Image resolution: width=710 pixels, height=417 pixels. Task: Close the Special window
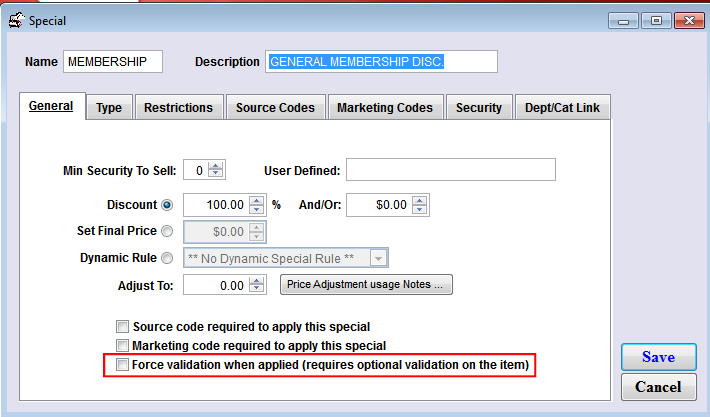[689, 21]
